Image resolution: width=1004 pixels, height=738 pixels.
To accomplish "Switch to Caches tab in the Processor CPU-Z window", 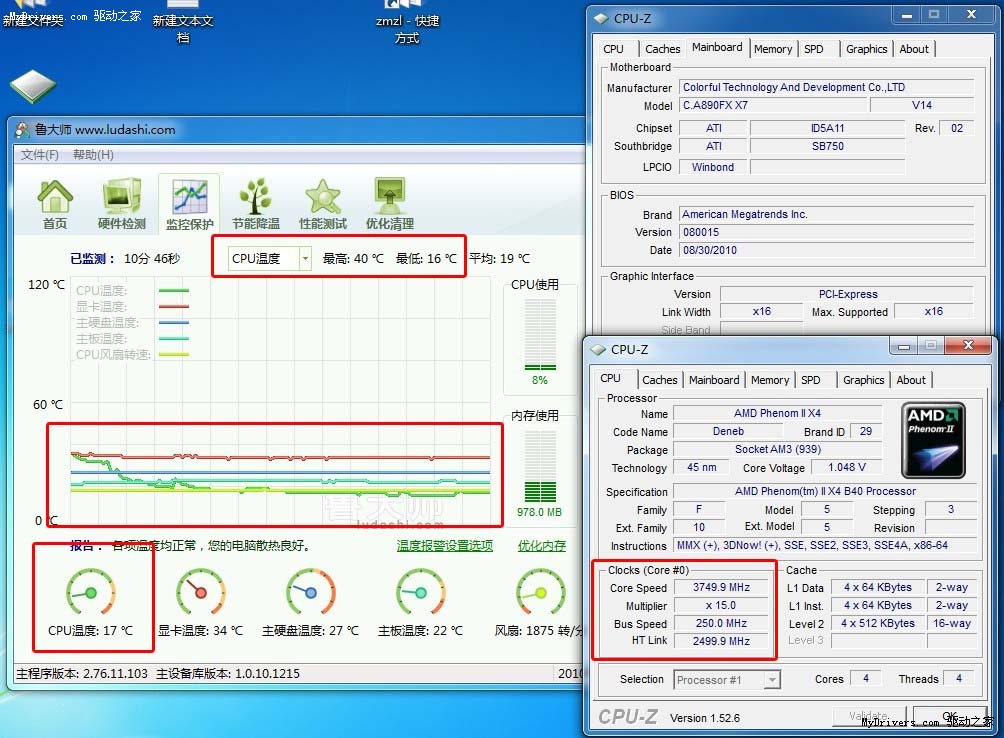I will point(659,380).
